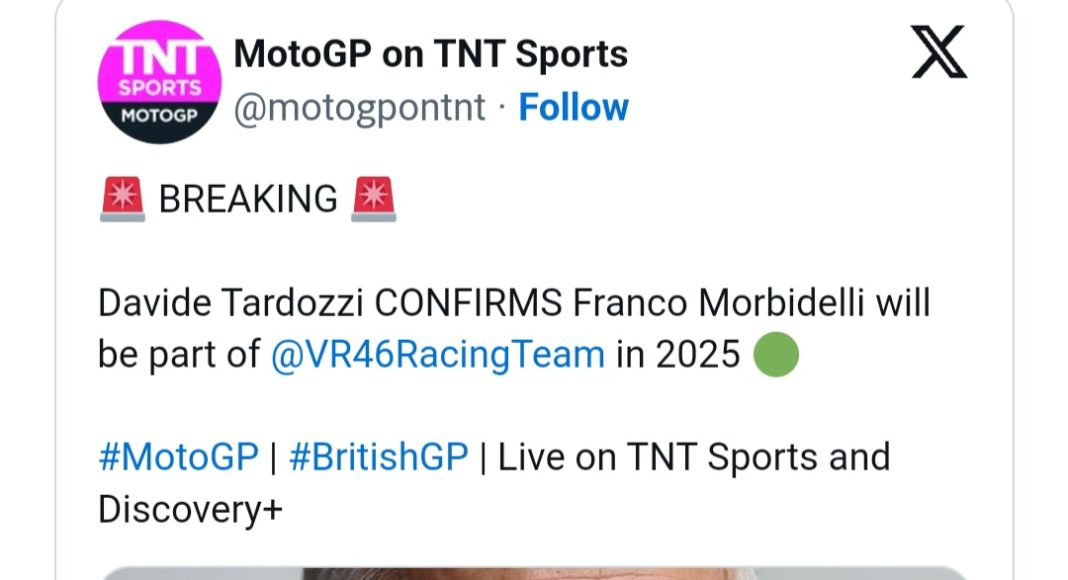Click the "be part of" phrase
This screenshot has width=1068, height=580.
(178, 354)
